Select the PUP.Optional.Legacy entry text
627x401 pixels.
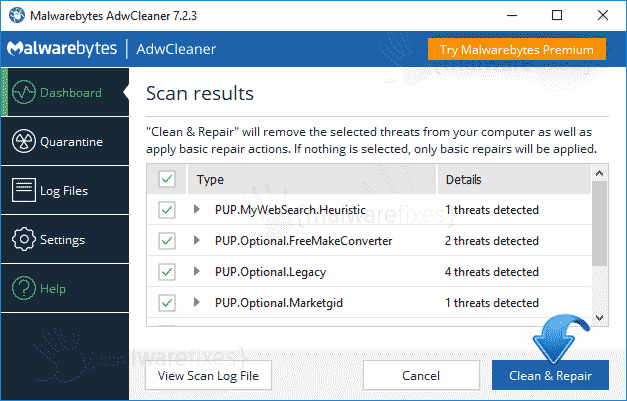270,272
